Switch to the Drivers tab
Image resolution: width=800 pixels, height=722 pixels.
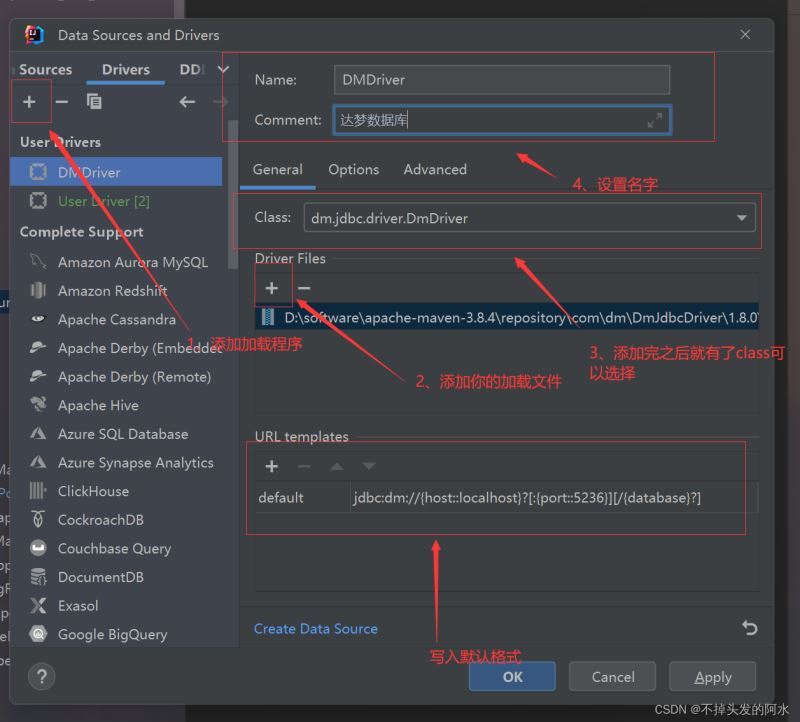(126, 69)
